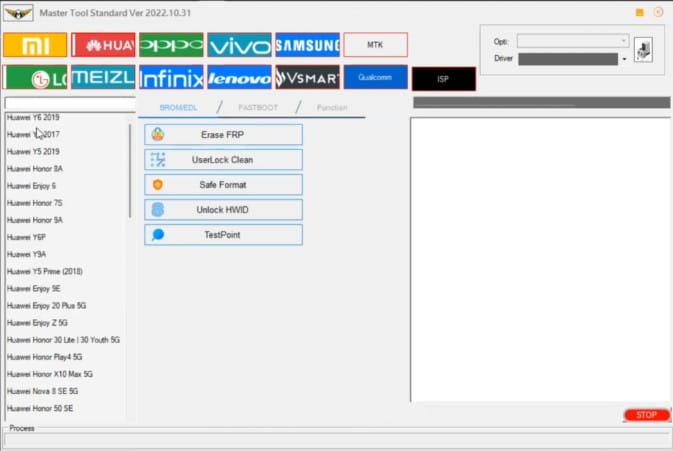This screenshot has width=673, height=451.
Task: Click the shield icon on Safe Format
Action: pyautogui.click(x=158, y=185)
